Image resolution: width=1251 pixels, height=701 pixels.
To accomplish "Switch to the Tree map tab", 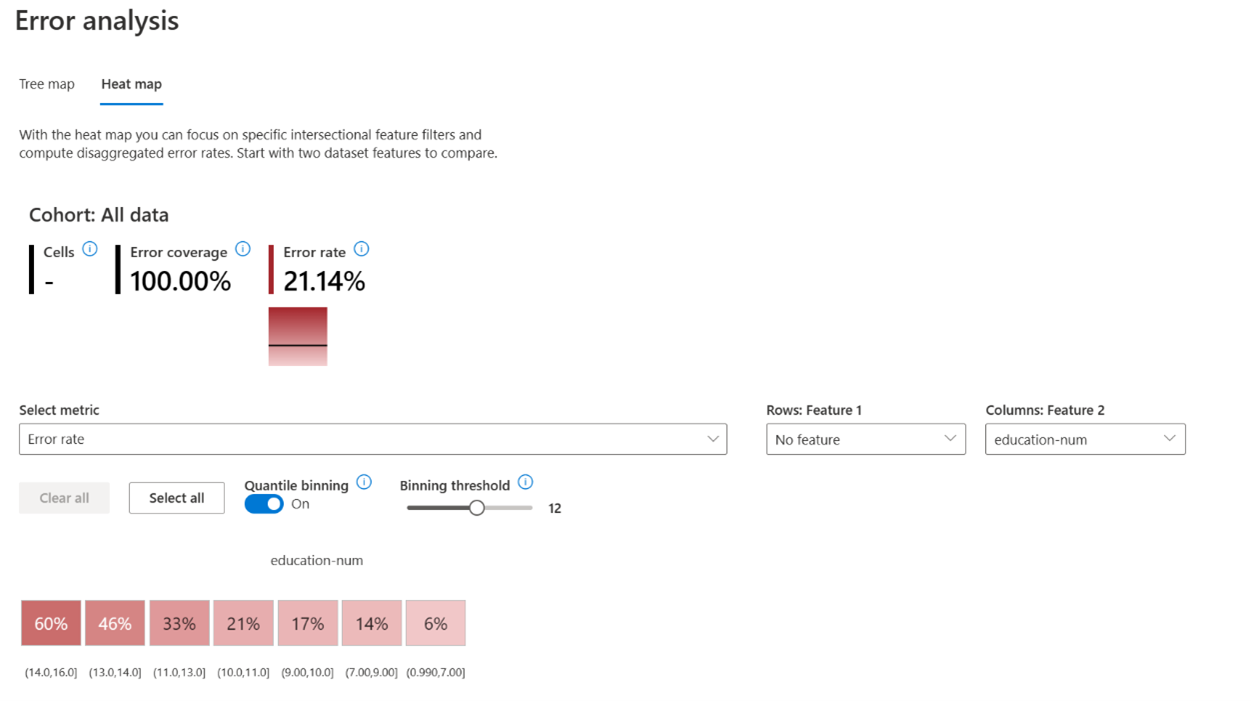I will (46, 84).
